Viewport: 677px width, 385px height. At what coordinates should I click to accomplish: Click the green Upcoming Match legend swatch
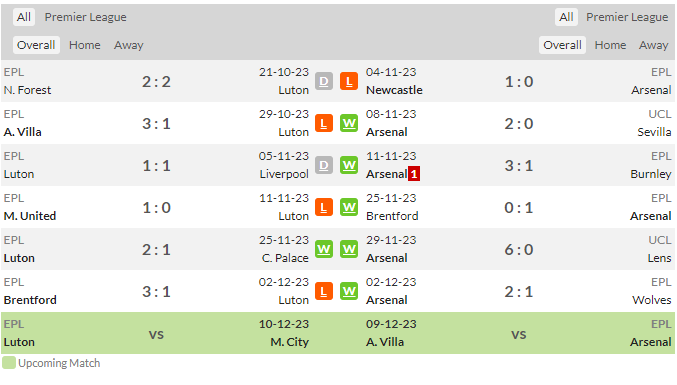[x=9, y=363]
